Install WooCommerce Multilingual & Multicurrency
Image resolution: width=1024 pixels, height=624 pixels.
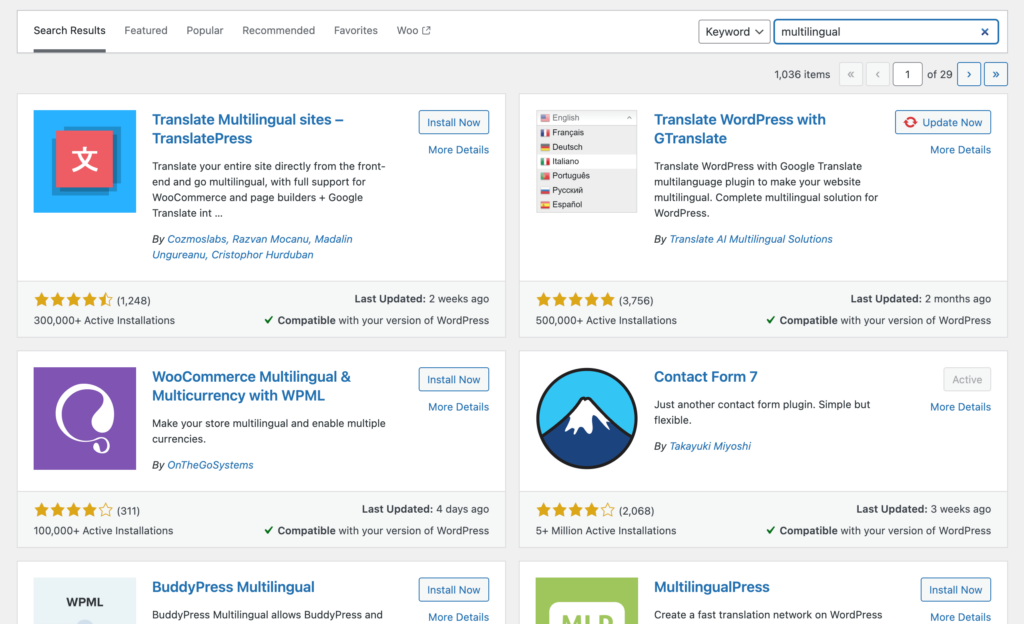click(x=454, y=379)
